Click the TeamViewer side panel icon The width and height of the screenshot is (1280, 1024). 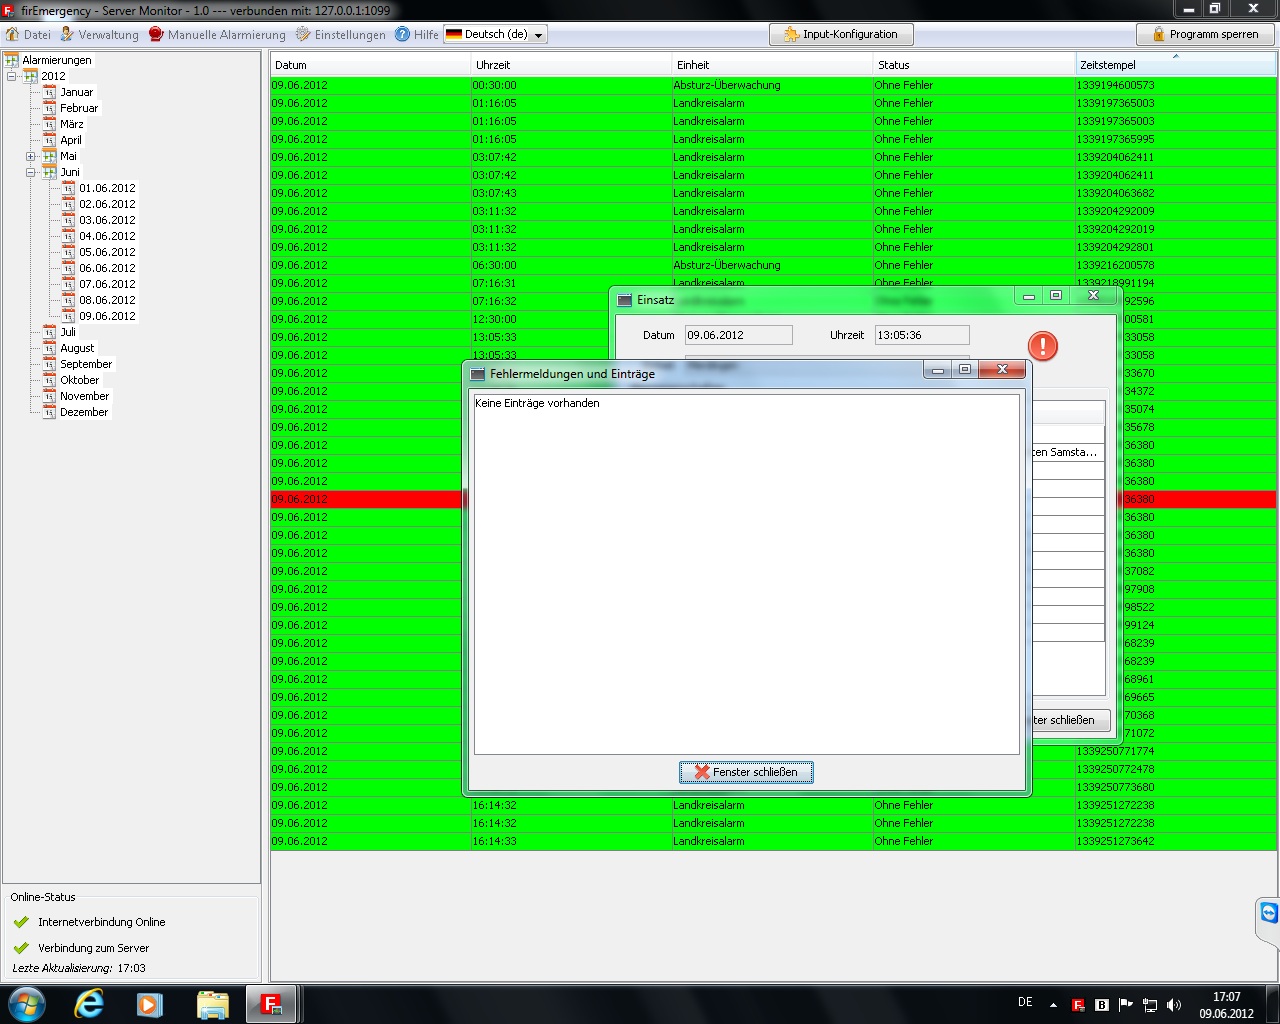(x=1269, y=913)
